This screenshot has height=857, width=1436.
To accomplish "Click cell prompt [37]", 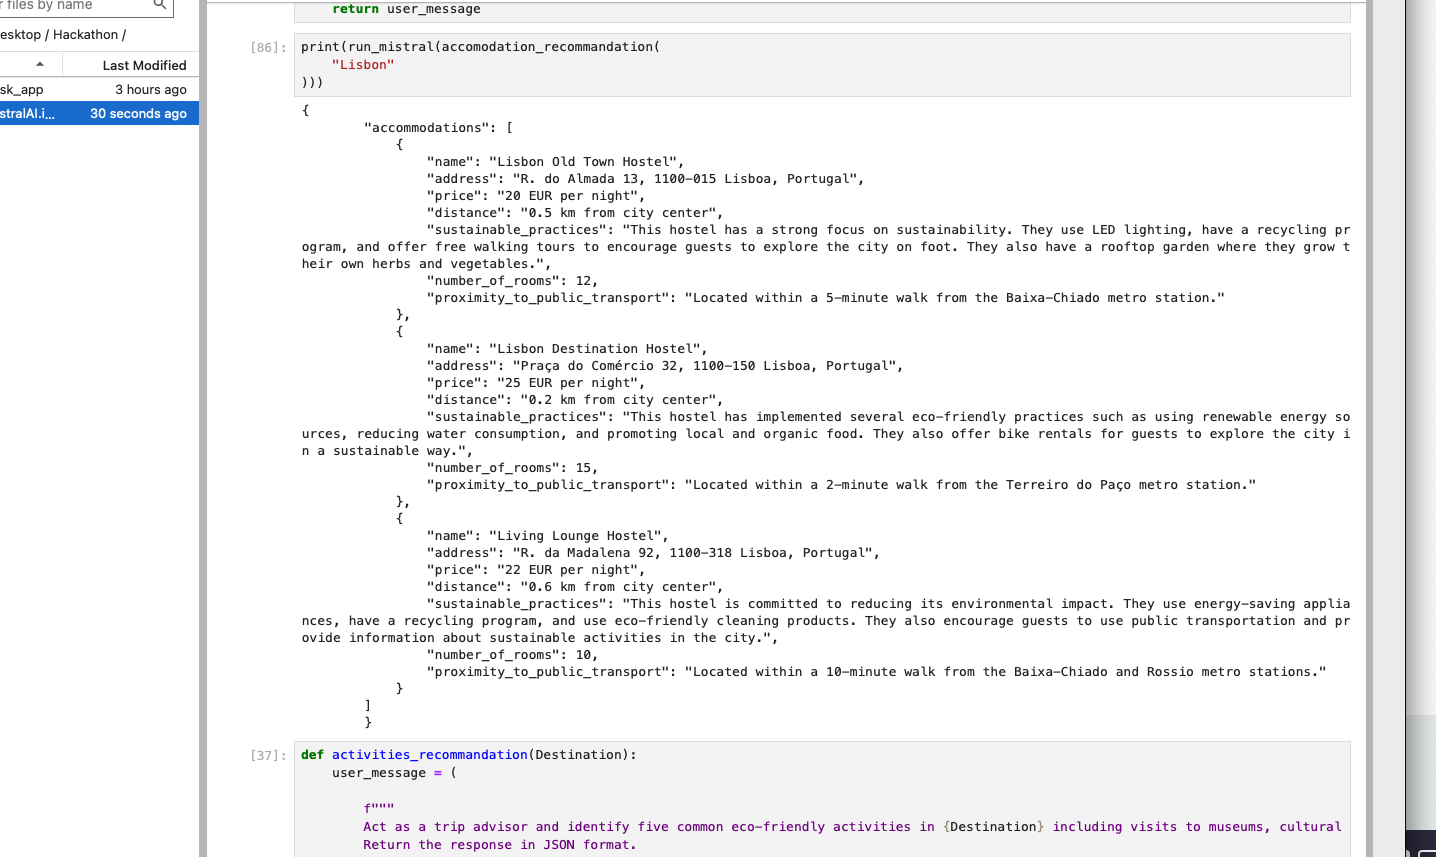I will [x=268, y=755].
